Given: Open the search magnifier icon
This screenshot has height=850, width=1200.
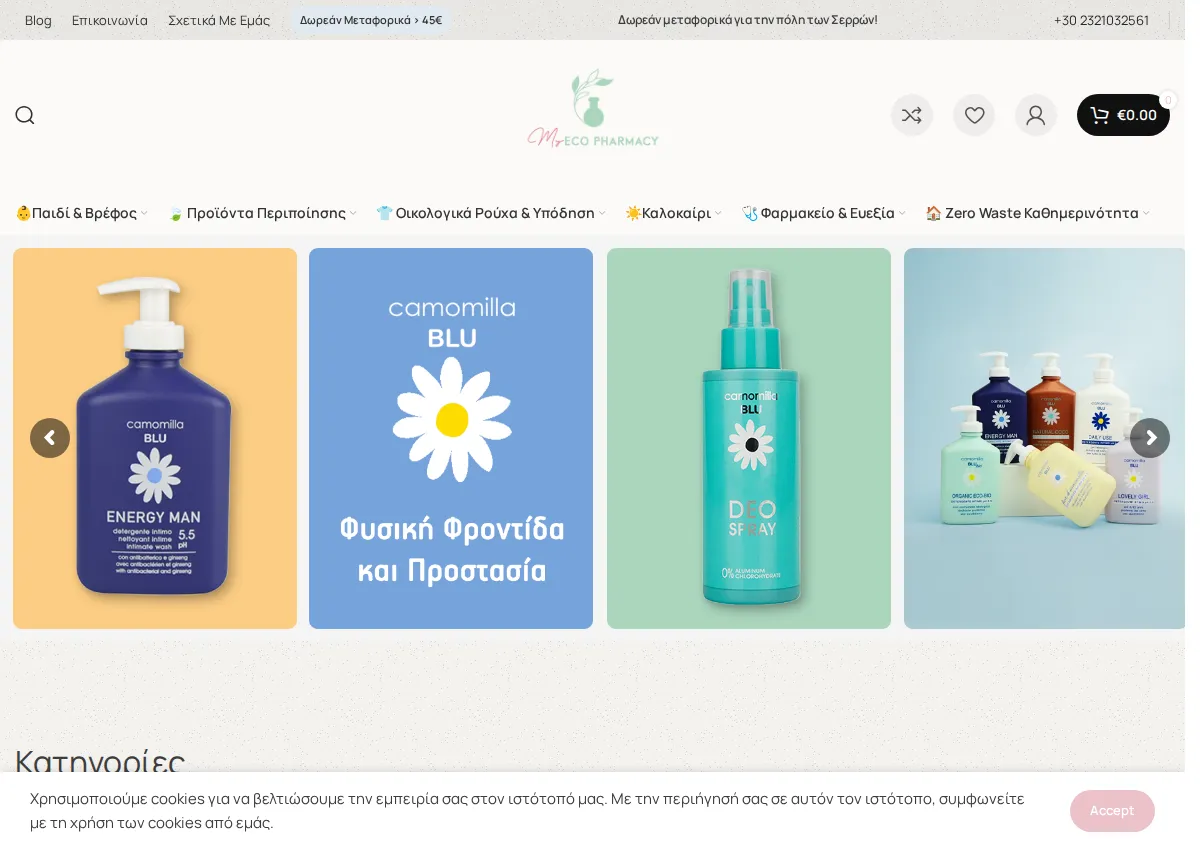Looking at the screenshot, I should pos(25,115).
